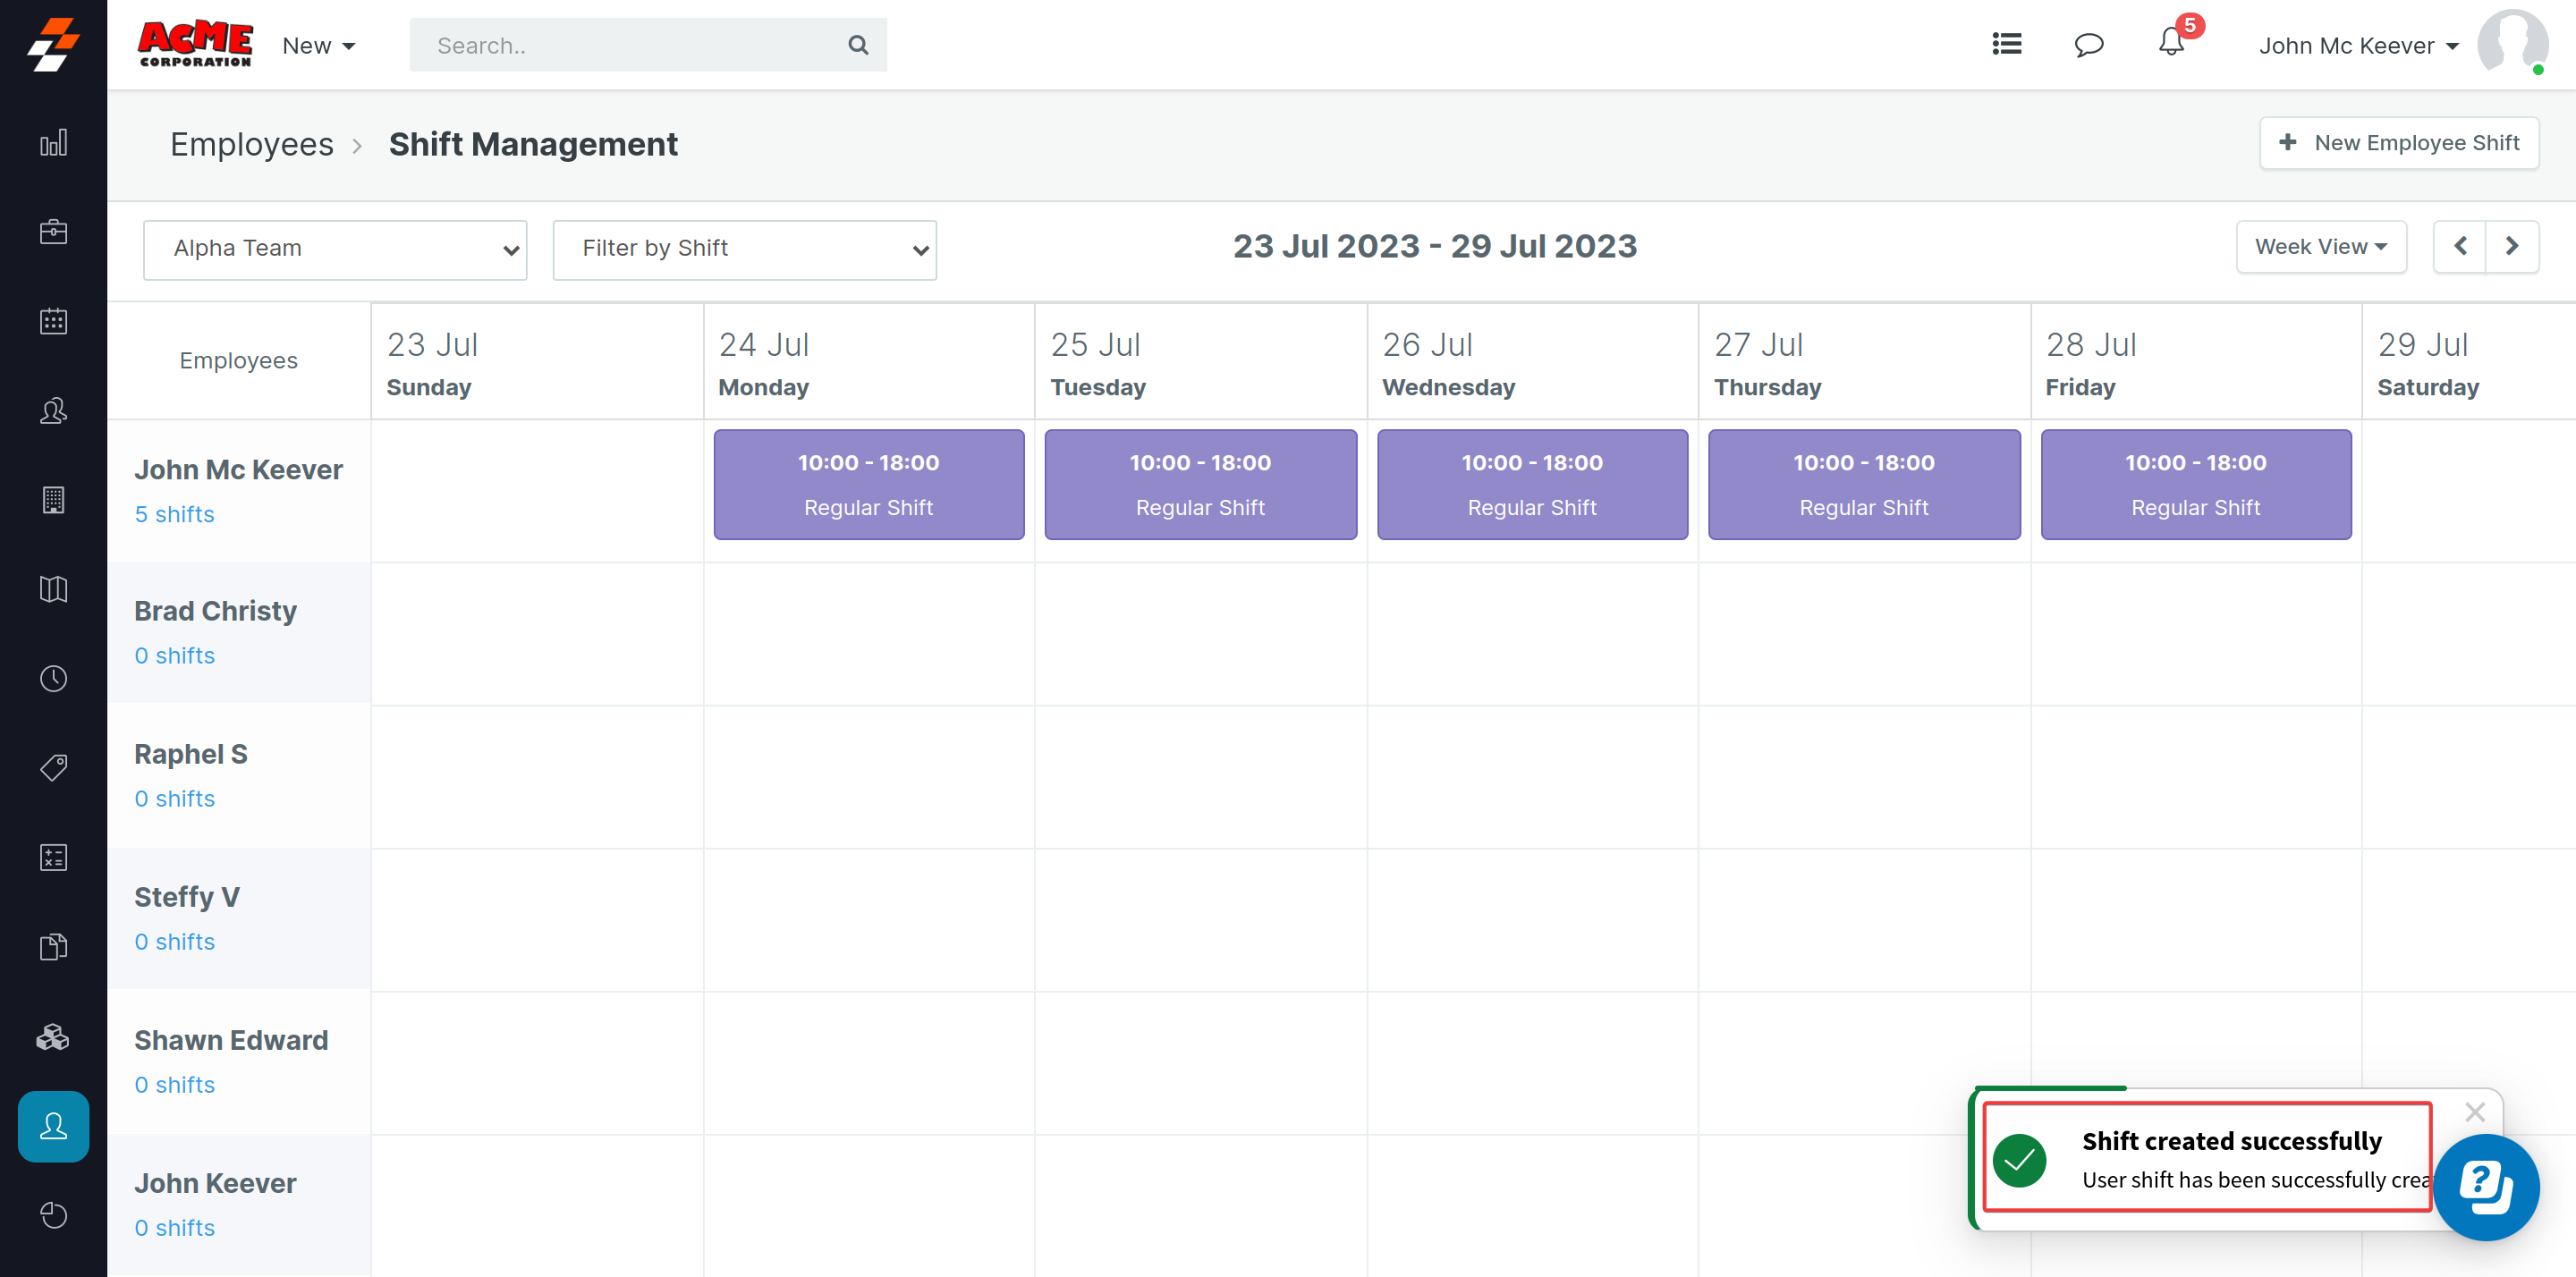Open the chat bubble messages icon
The image size is (2576, 1277).
click(2088, 45)
